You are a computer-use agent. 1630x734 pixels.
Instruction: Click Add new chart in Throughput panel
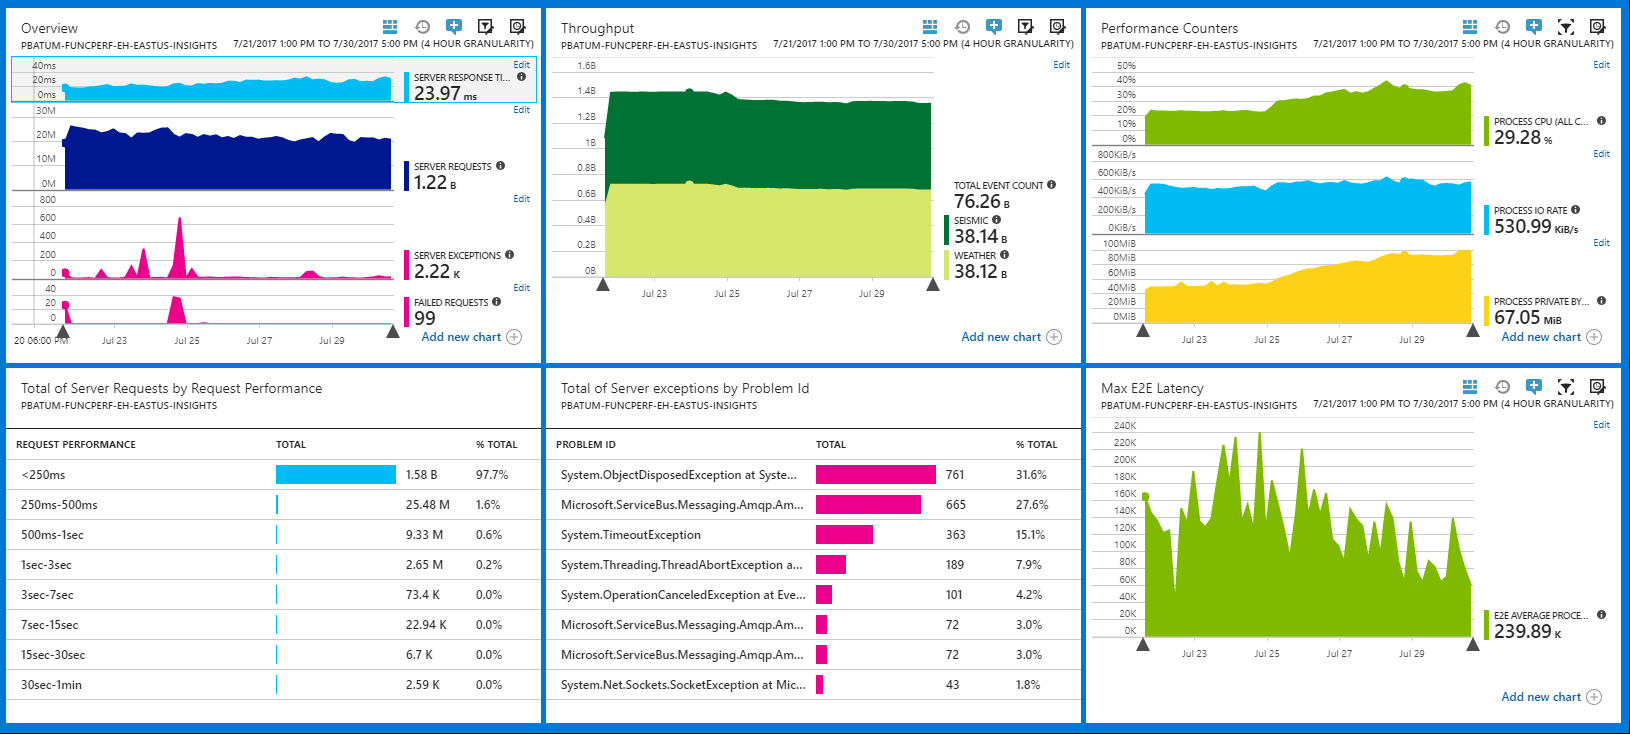click(1001, 337)
